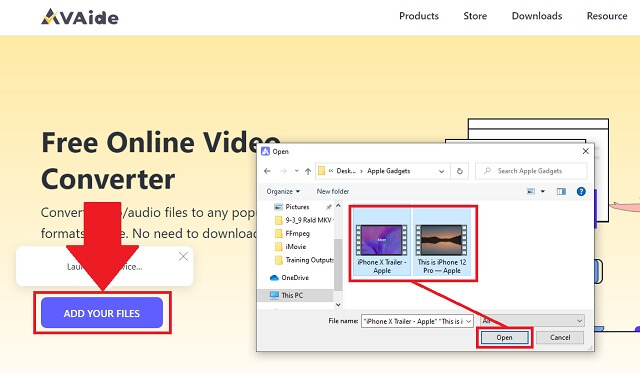This screenshot has width=640, height=373.
Task: Click the ADD YOUR FILES button
Action: 102,313
